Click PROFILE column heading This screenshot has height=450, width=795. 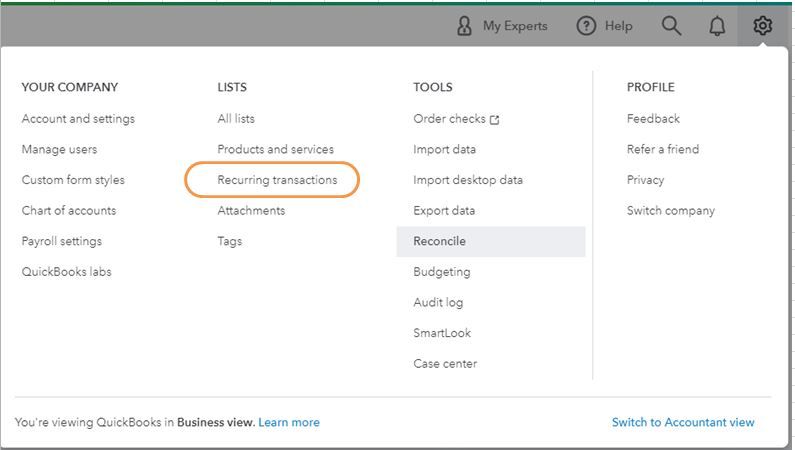coord(651,87)
